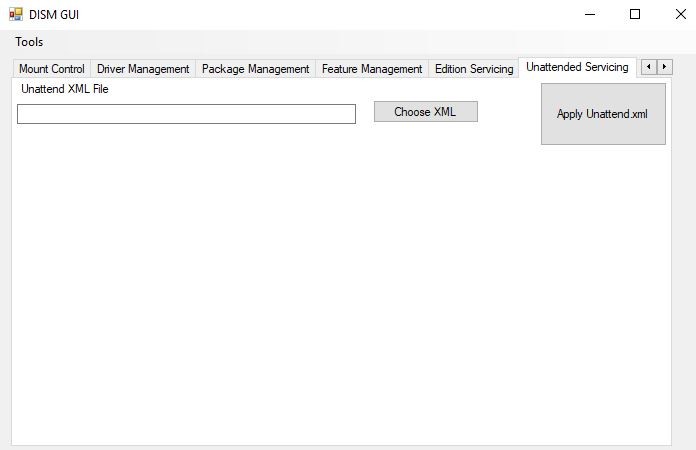The width and height of the screenshot is (696, 450).
Task: Click the Unattended Servicing tab
Action: pos(577,67)
